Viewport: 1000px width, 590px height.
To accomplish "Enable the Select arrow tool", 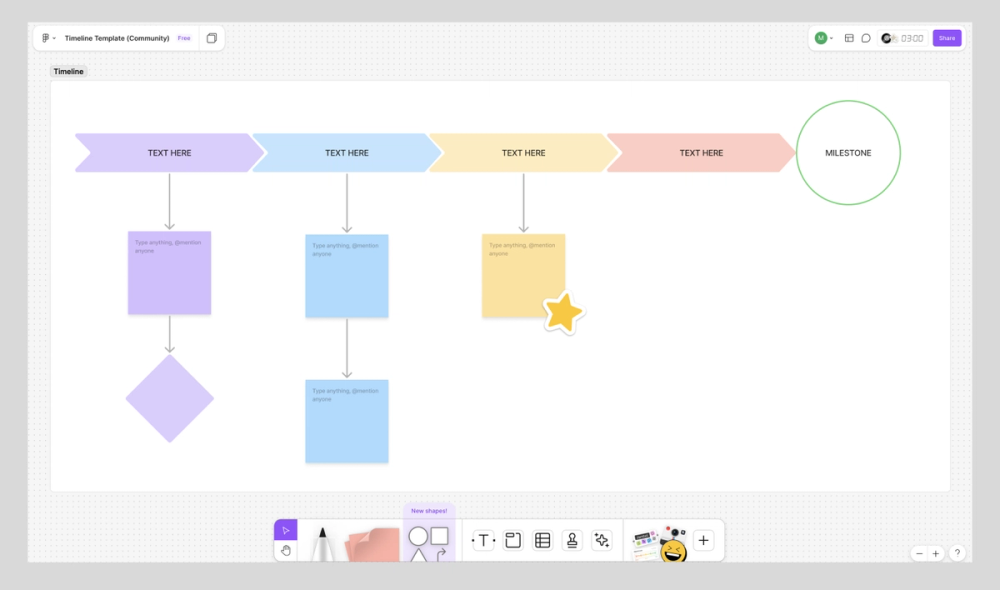I will [x=285, y=528].
